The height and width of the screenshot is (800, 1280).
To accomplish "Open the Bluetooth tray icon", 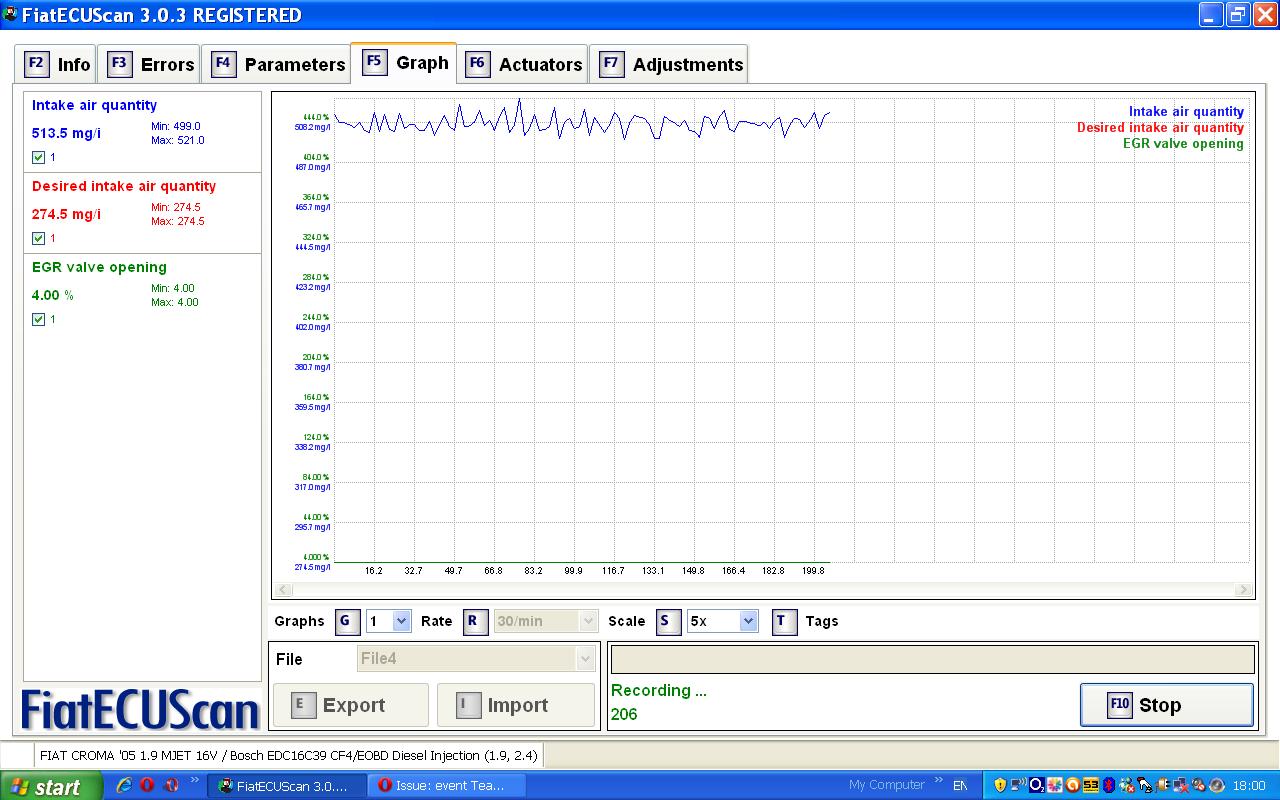I will (x=1109, y=785).
